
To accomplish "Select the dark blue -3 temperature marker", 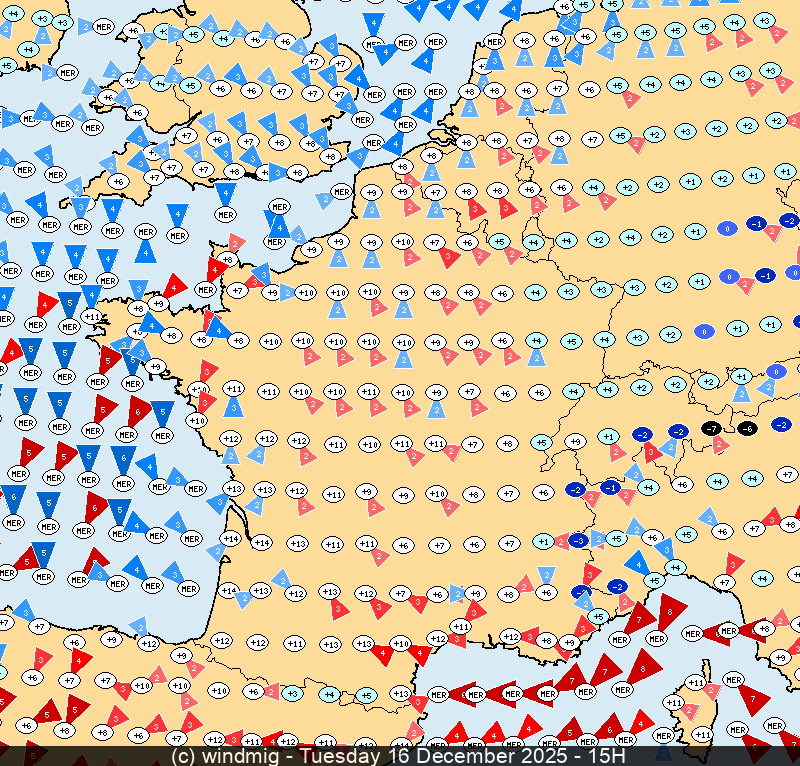I will (x=577, y=540).
